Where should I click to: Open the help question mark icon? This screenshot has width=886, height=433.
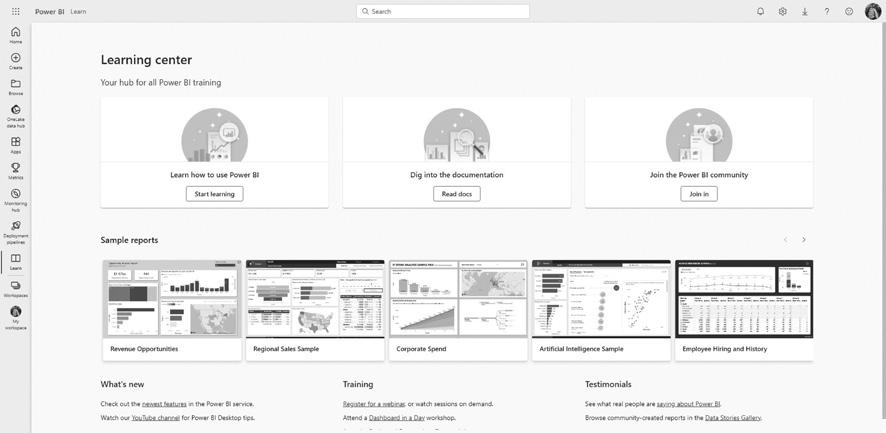click(827, 11)
